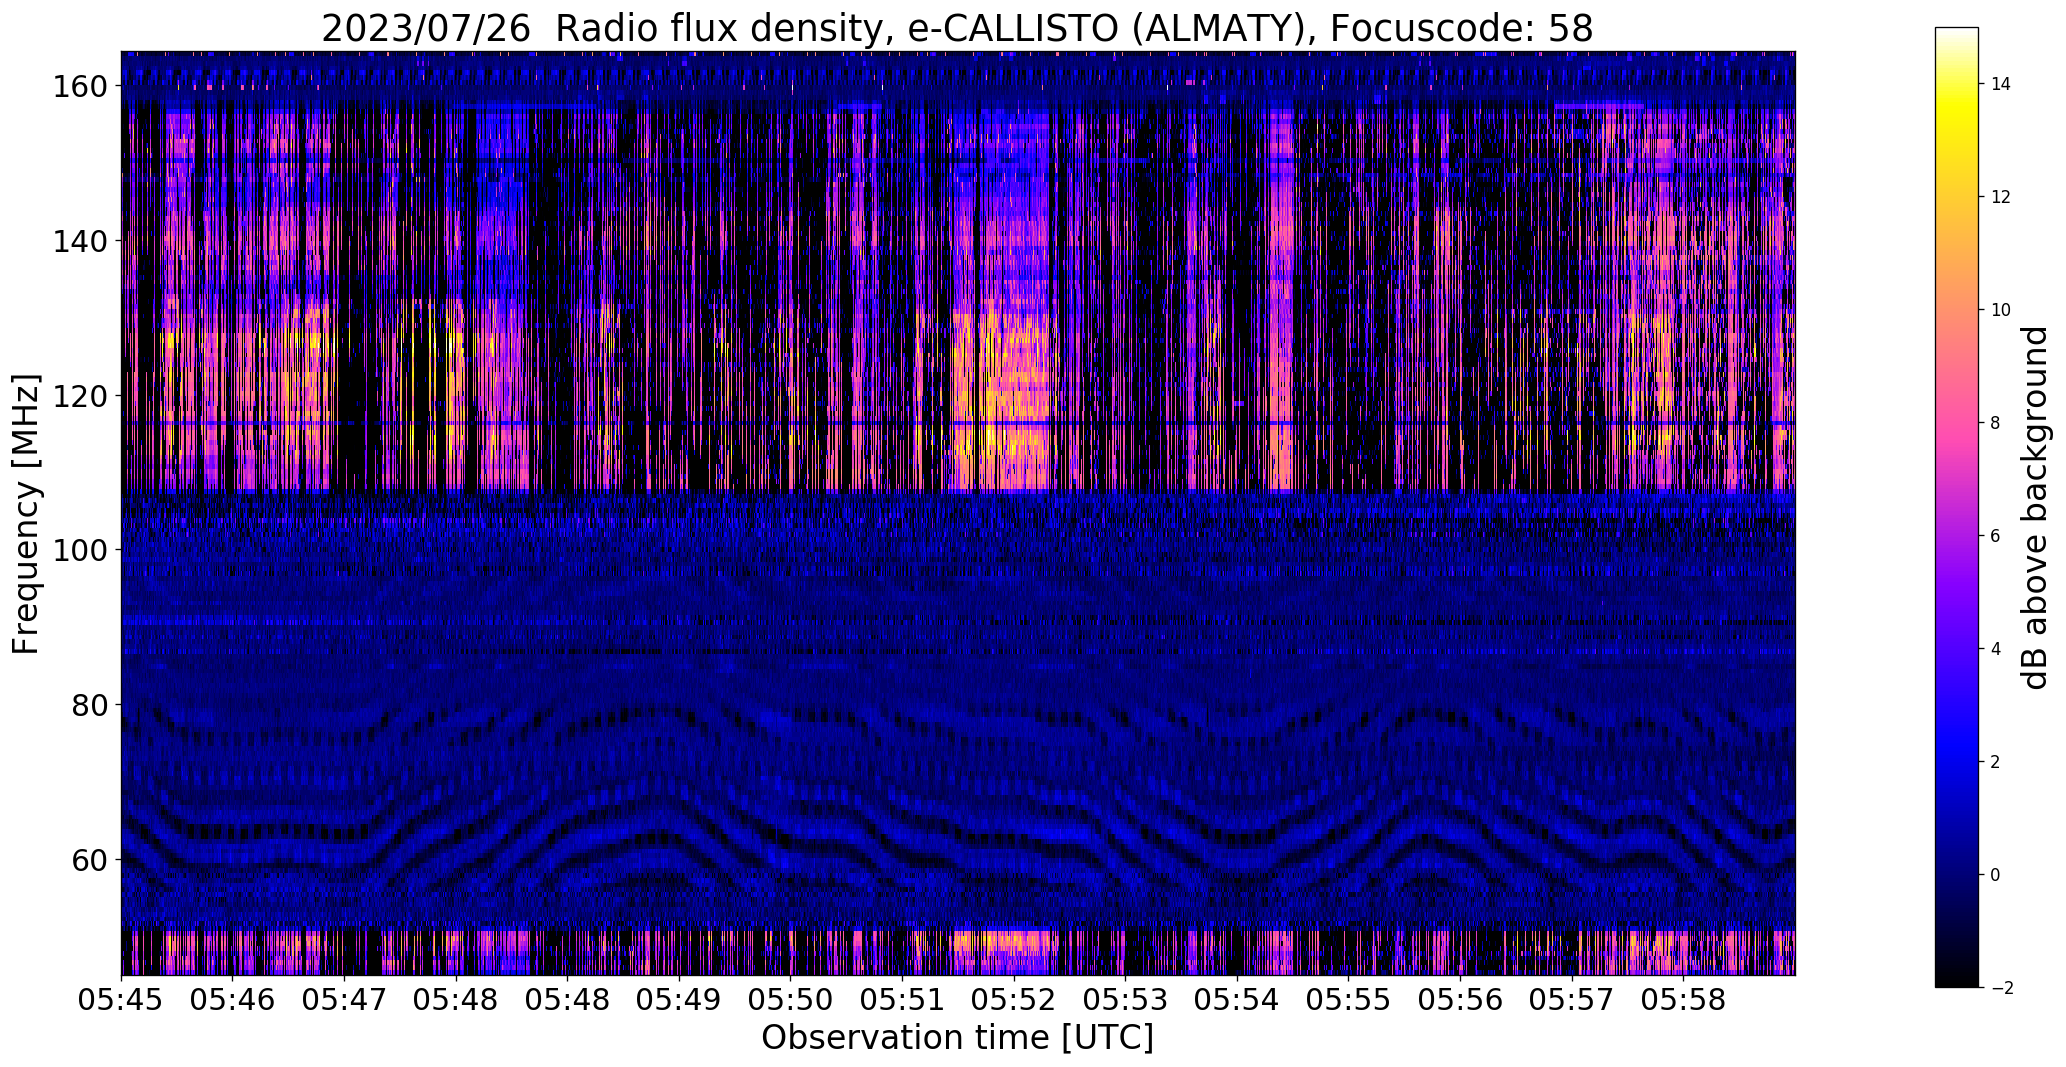Select the 05:45 time tick label

pyautogui.click(x=122, y=999)
